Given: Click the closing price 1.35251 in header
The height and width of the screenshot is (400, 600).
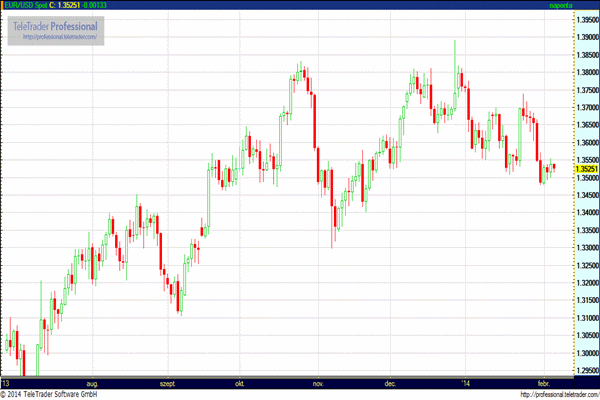Looking at the screenshot, I should (69, 5).
